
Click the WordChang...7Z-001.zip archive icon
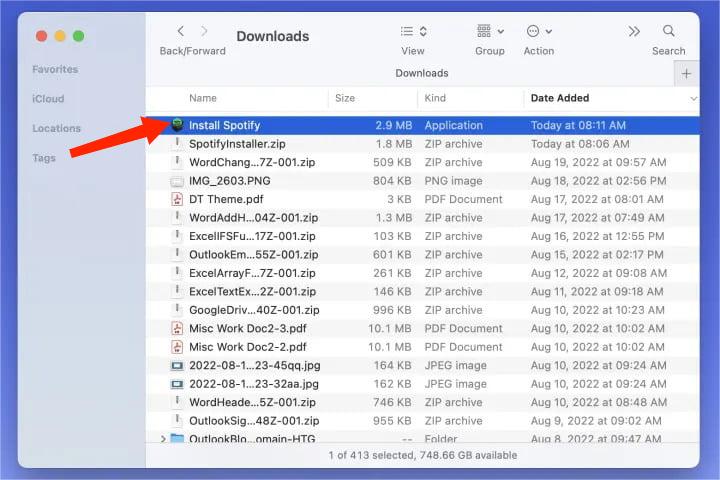pos(177,162)
